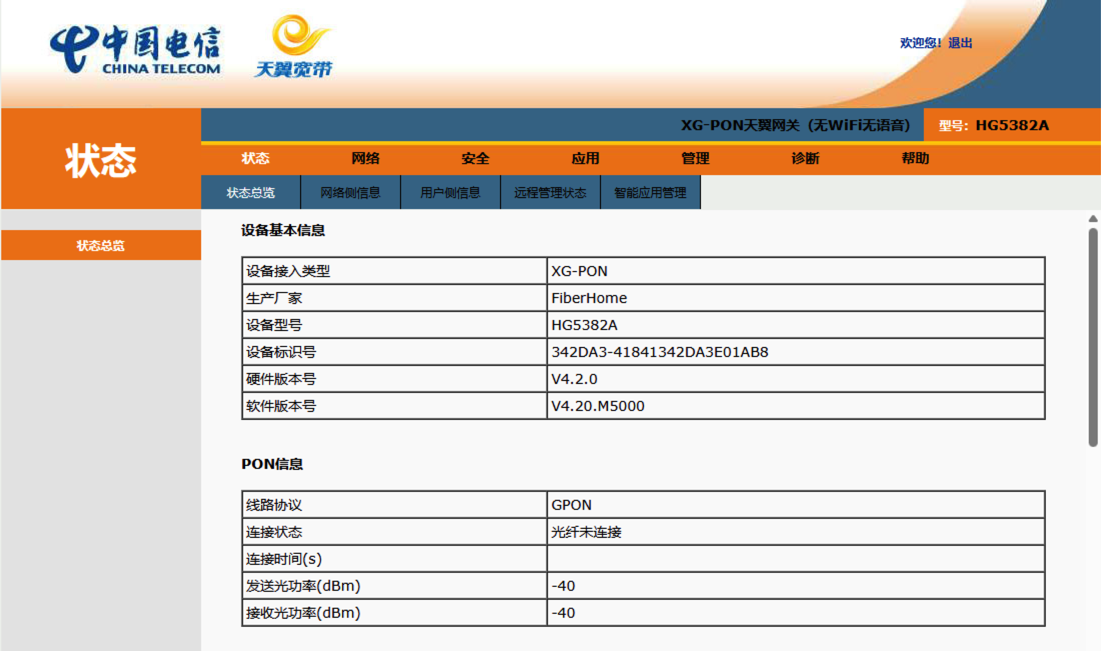Click the 接收光功率 value -40
This screenshot has width=1101, height=651.
pos(563,613)
